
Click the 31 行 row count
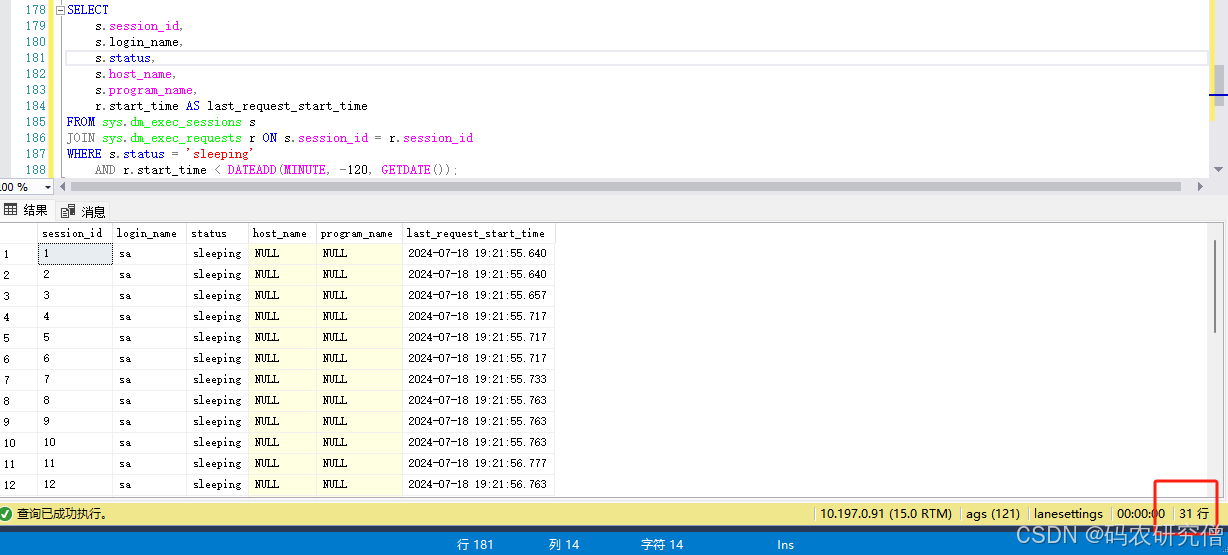(1194, 514)
